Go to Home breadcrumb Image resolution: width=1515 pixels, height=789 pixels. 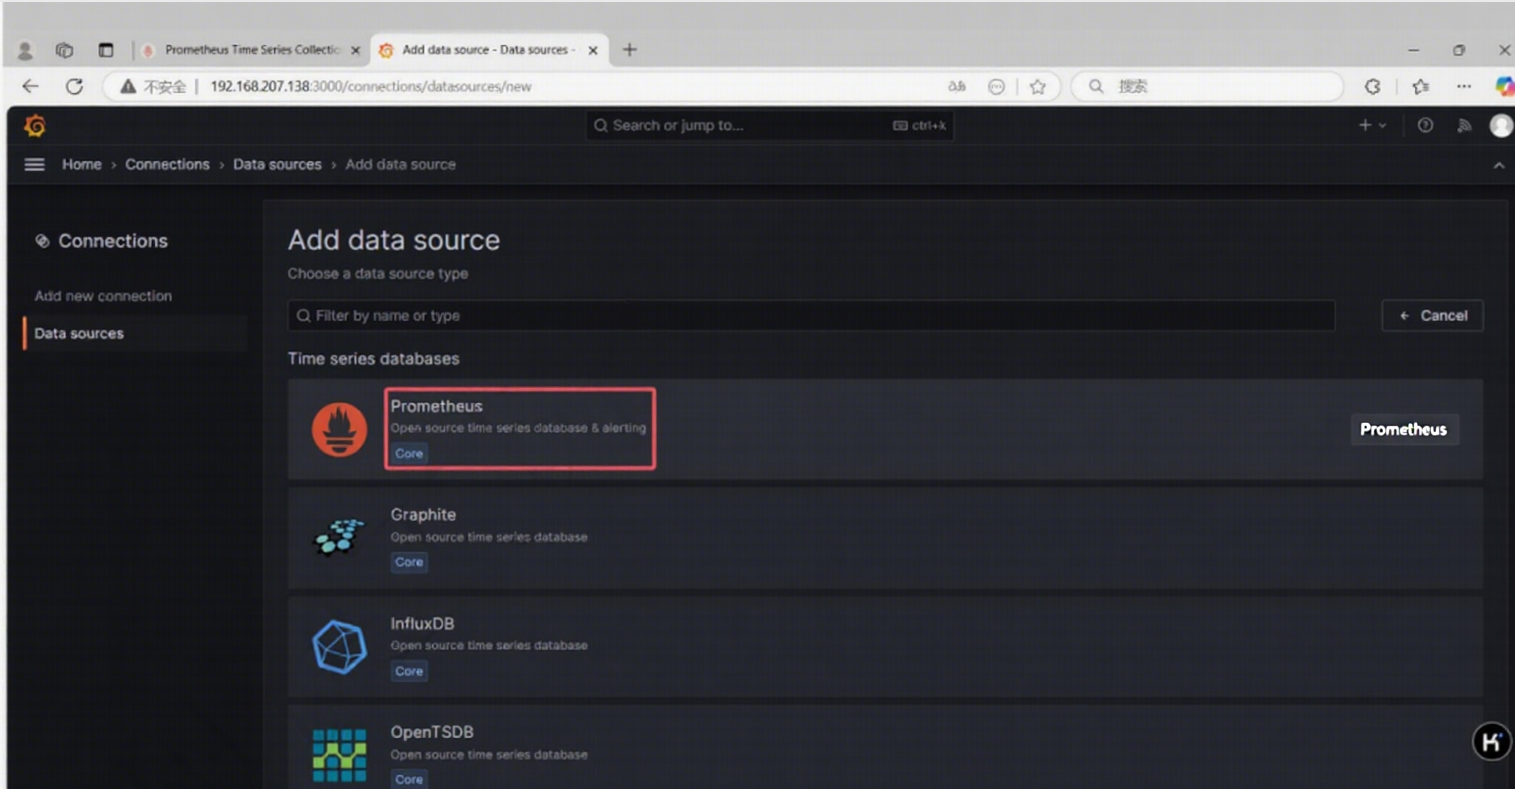click(82, 164)
